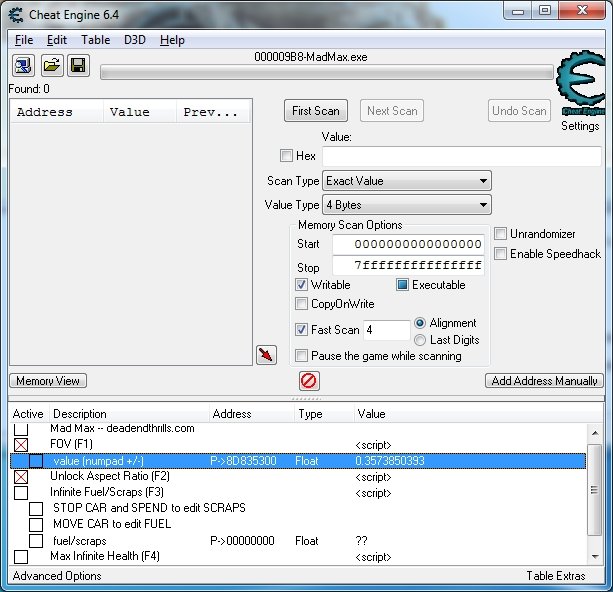Deactivate the FOV (F1) script checkbox
The image size is (613, 592).
point(21,445)
